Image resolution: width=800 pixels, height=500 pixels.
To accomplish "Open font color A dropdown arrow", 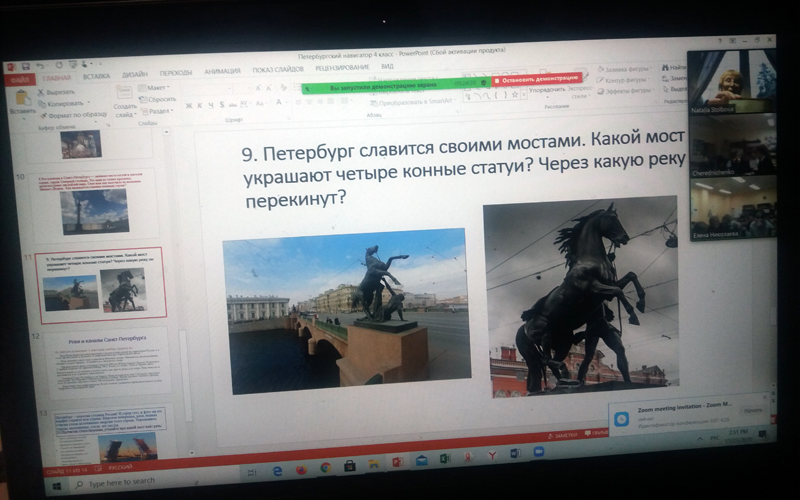I will click(x=286, y=102).
